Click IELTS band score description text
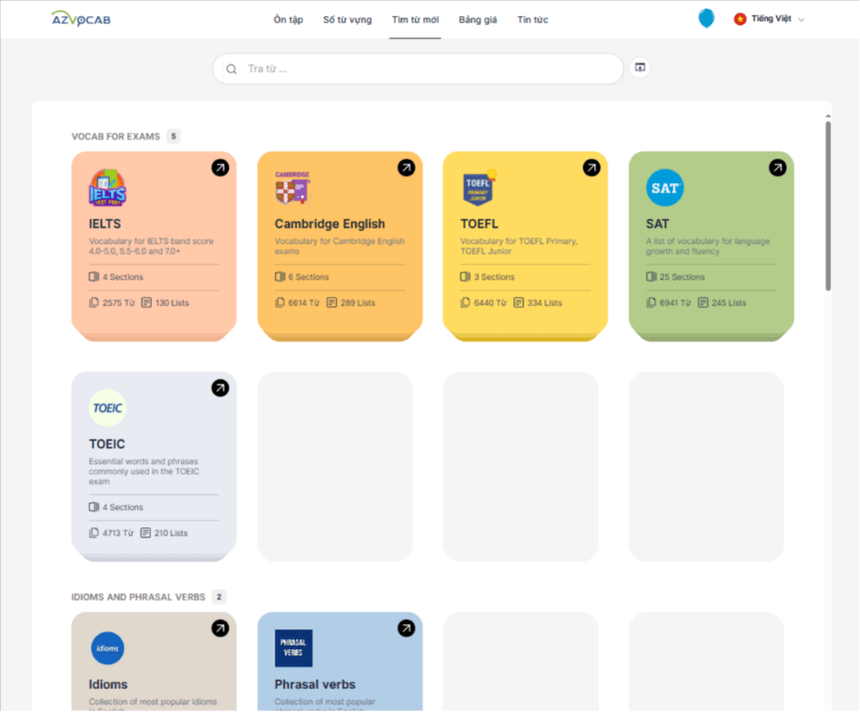The image size is (860, 712). 151,246
